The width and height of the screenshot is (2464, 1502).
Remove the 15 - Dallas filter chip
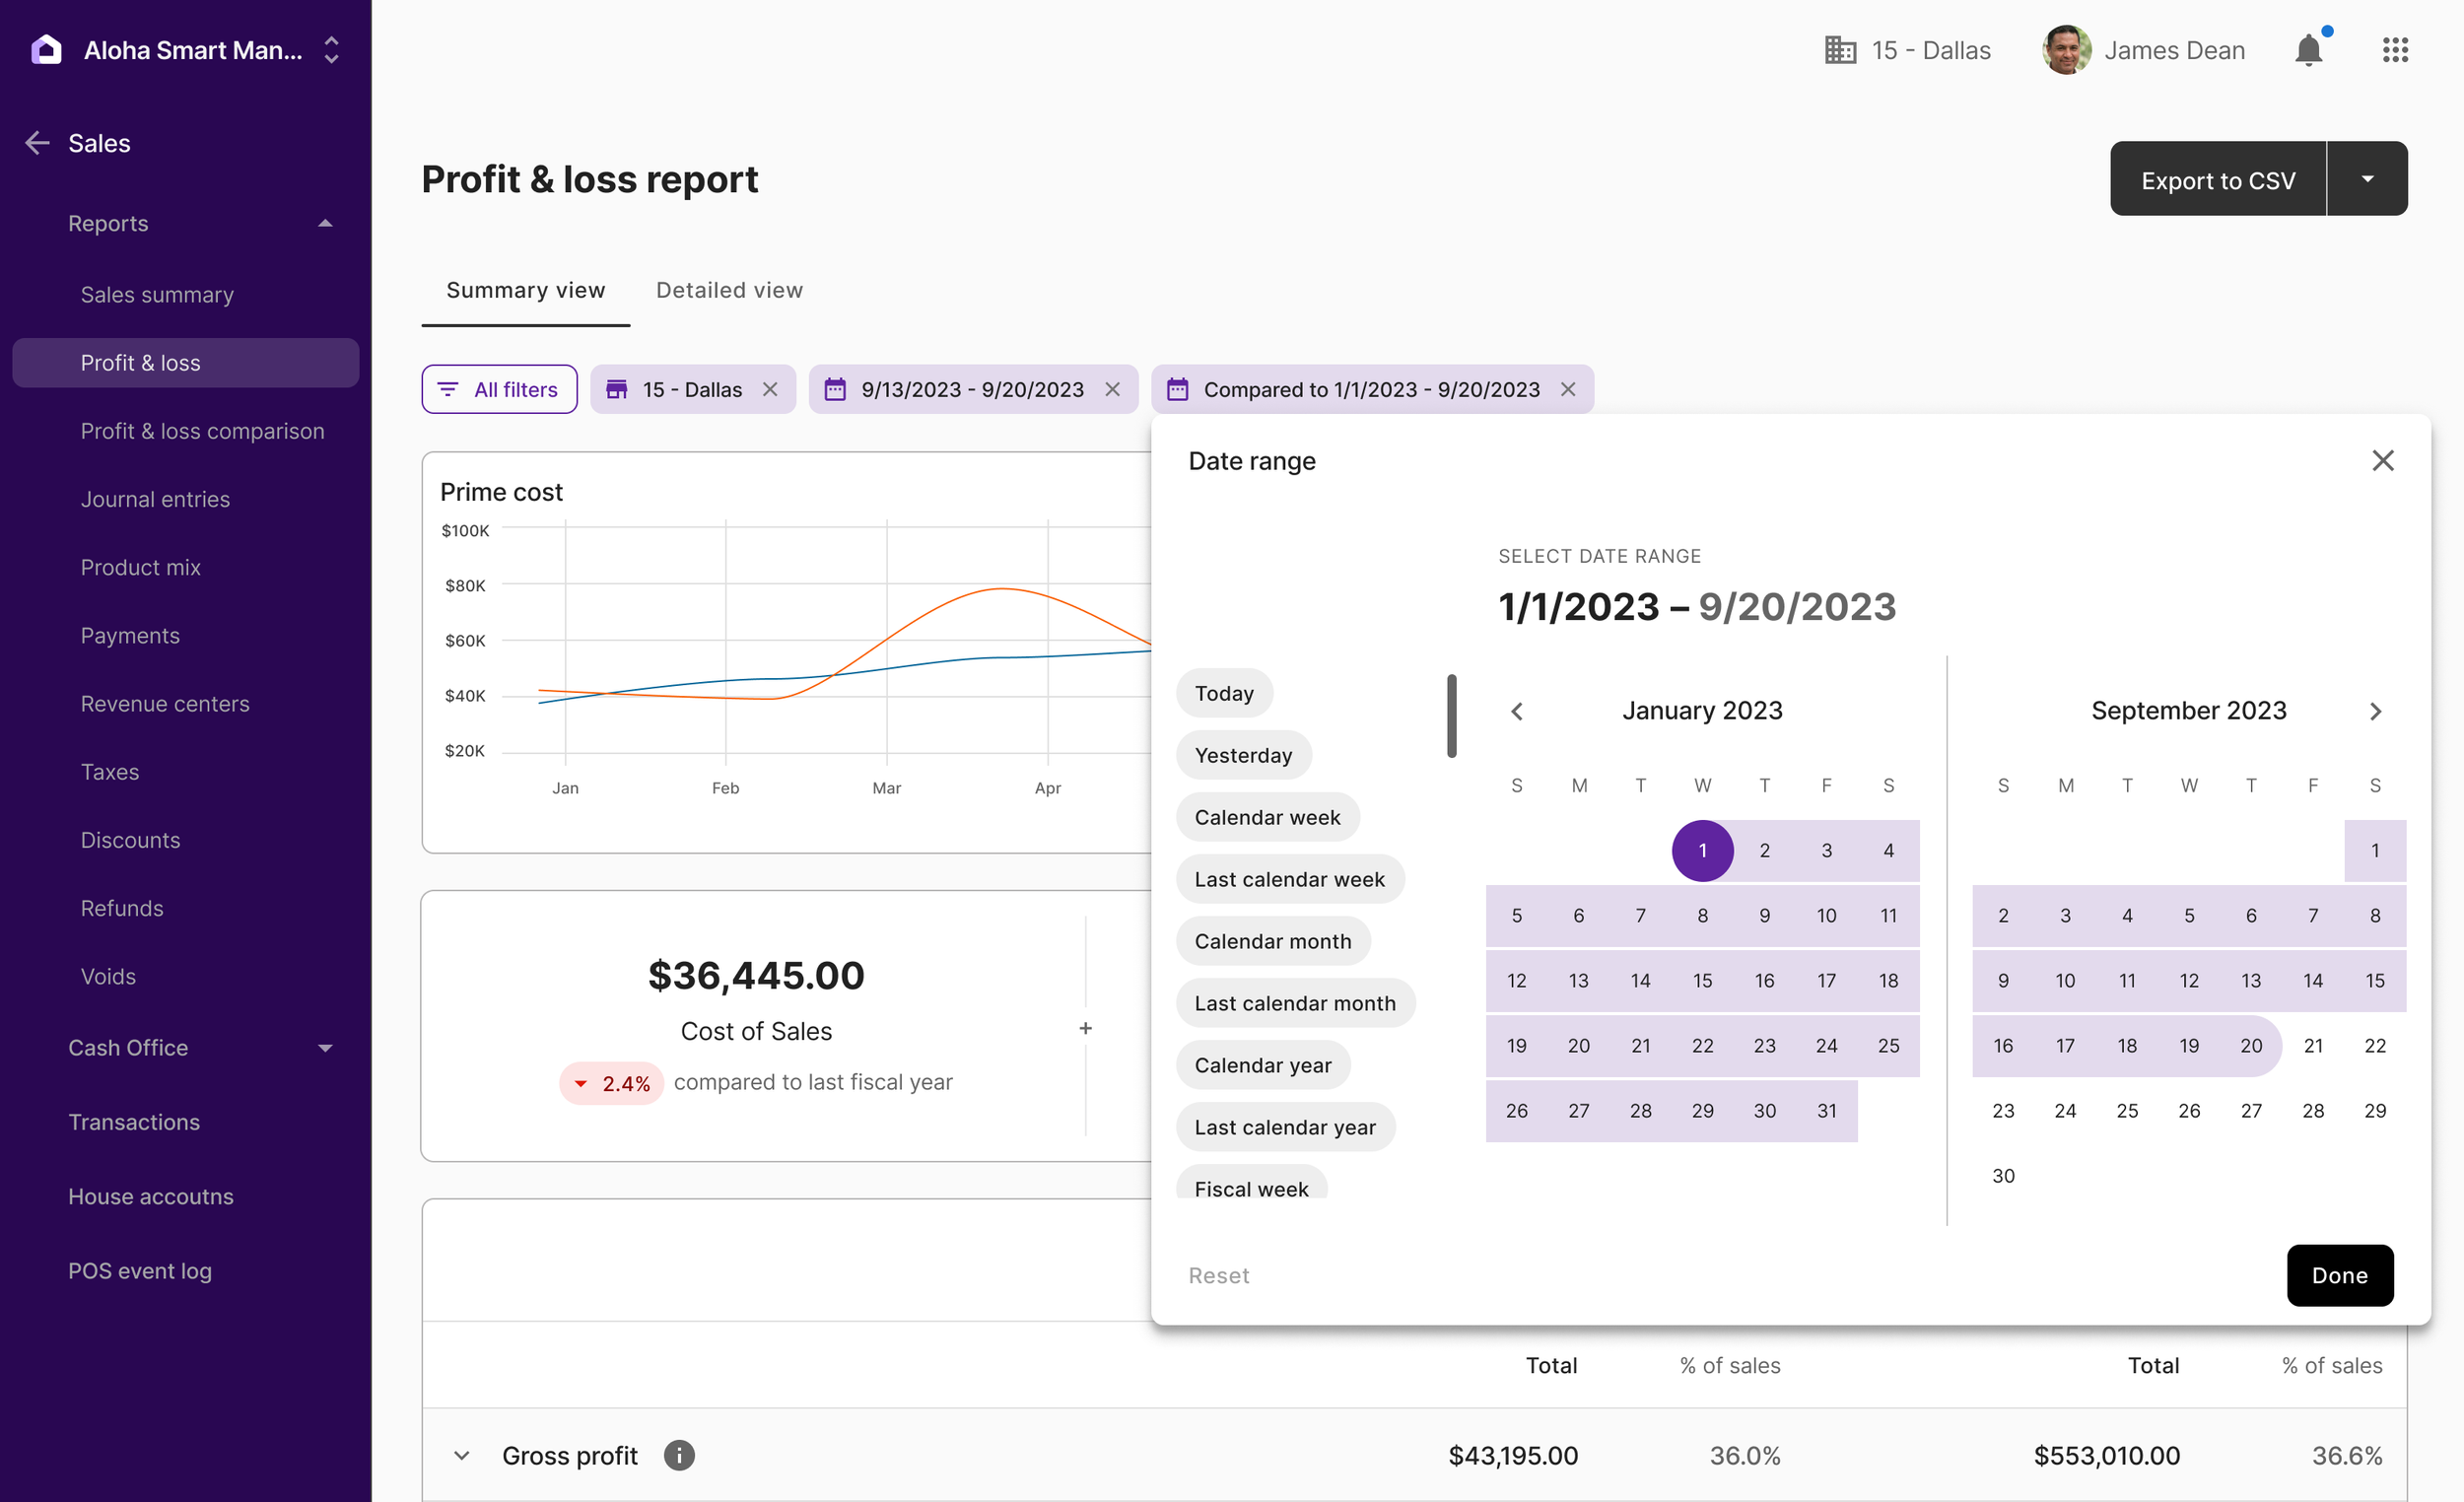click(x=770, y=390)
